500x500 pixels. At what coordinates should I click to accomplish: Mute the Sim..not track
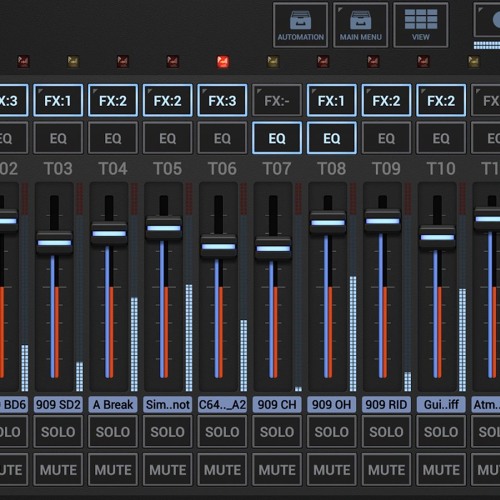coord(167,470)
